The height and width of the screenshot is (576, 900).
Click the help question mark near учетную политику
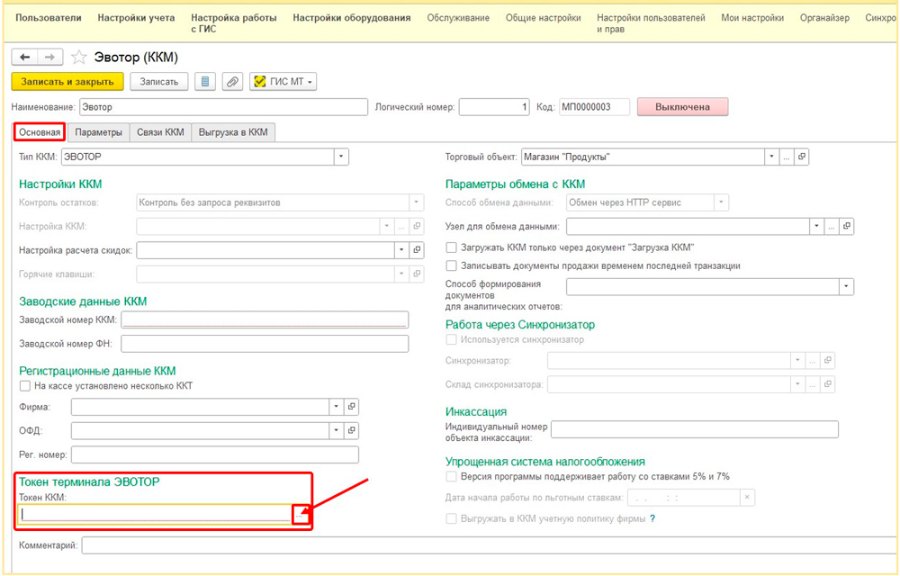pyautogui.click(x=653, y=519)
